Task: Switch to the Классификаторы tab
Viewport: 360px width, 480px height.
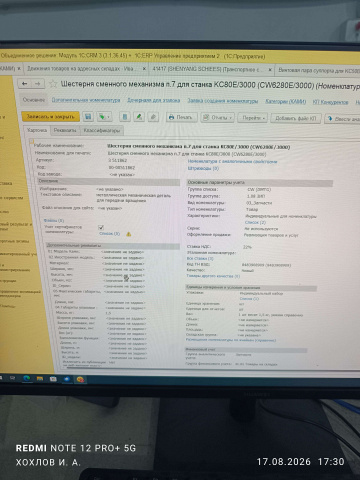Action: point(102,130)
